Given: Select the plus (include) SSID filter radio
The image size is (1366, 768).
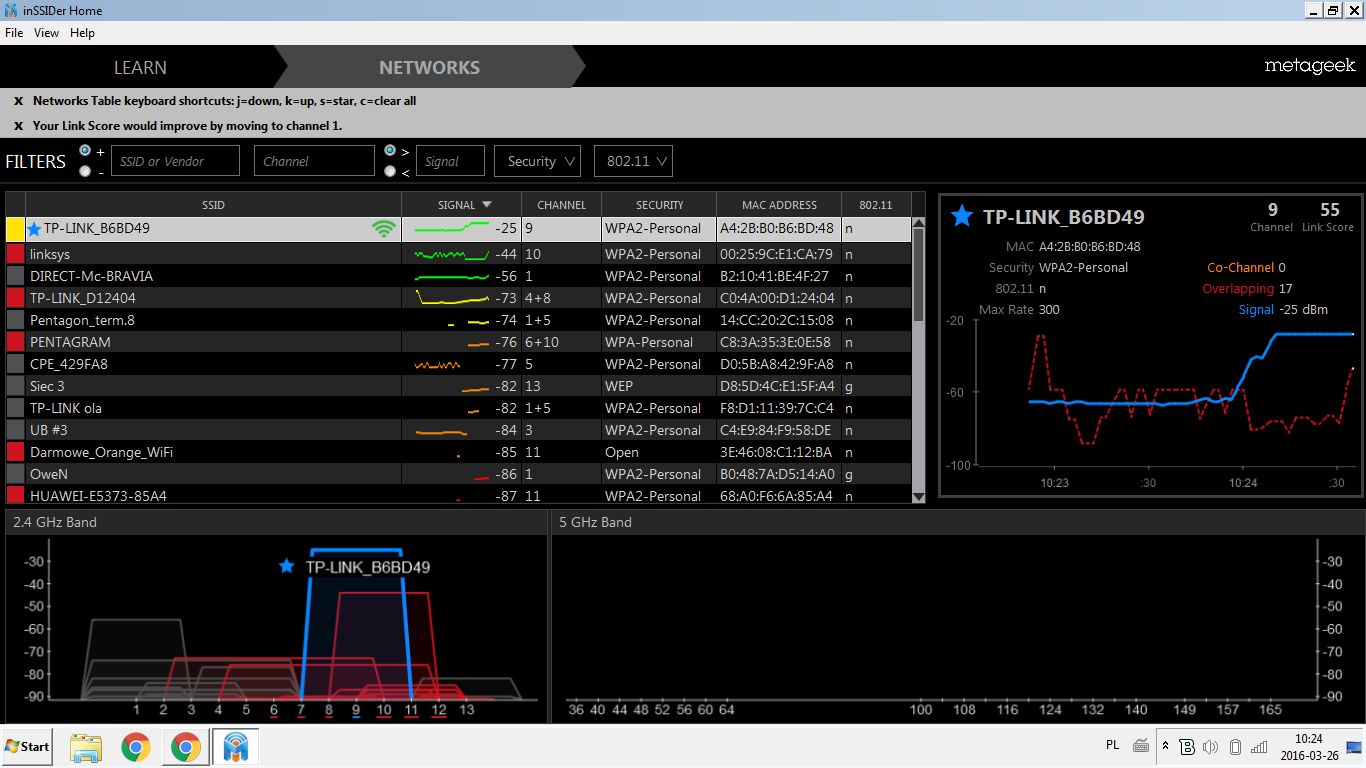Looking at the screenshot, I should pyautogui.click(x=85, y=151).
